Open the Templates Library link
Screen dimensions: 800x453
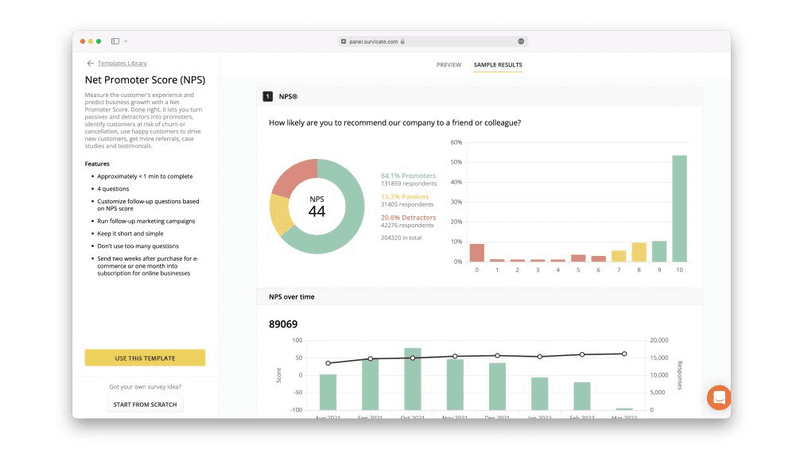(122, 63)
